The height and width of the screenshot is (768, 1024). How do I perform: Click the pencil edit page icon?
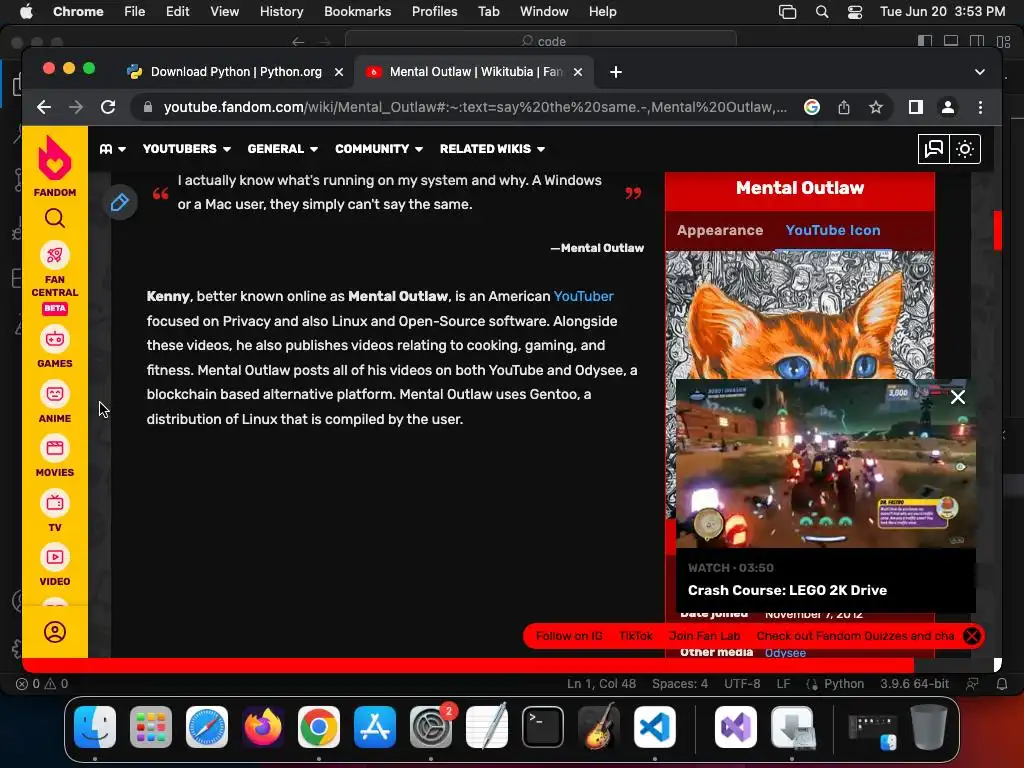click(x=120, y=202)
